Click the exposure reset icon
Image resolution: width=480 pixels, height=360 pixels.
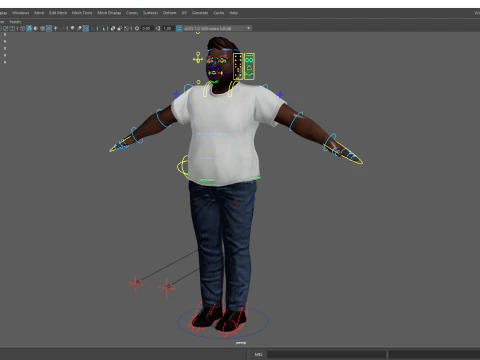coord(137,28)
